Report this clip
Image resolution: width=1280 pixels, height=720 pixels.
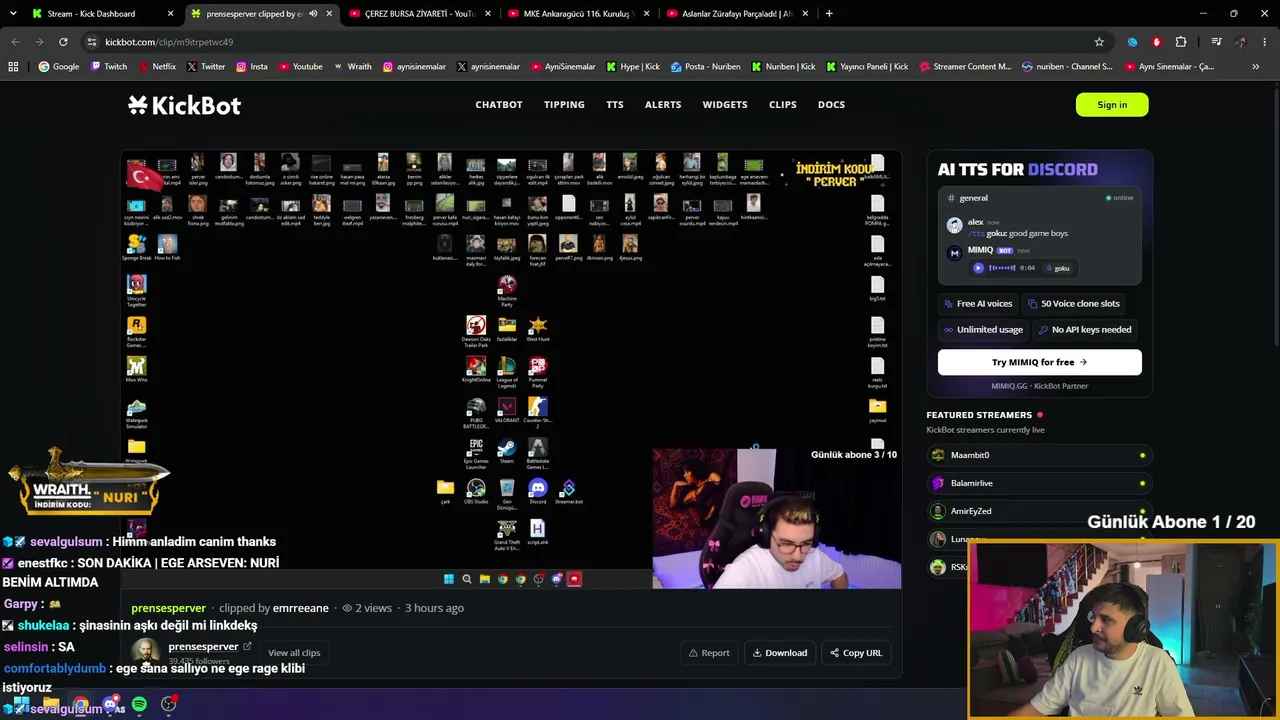coord(708,653)
